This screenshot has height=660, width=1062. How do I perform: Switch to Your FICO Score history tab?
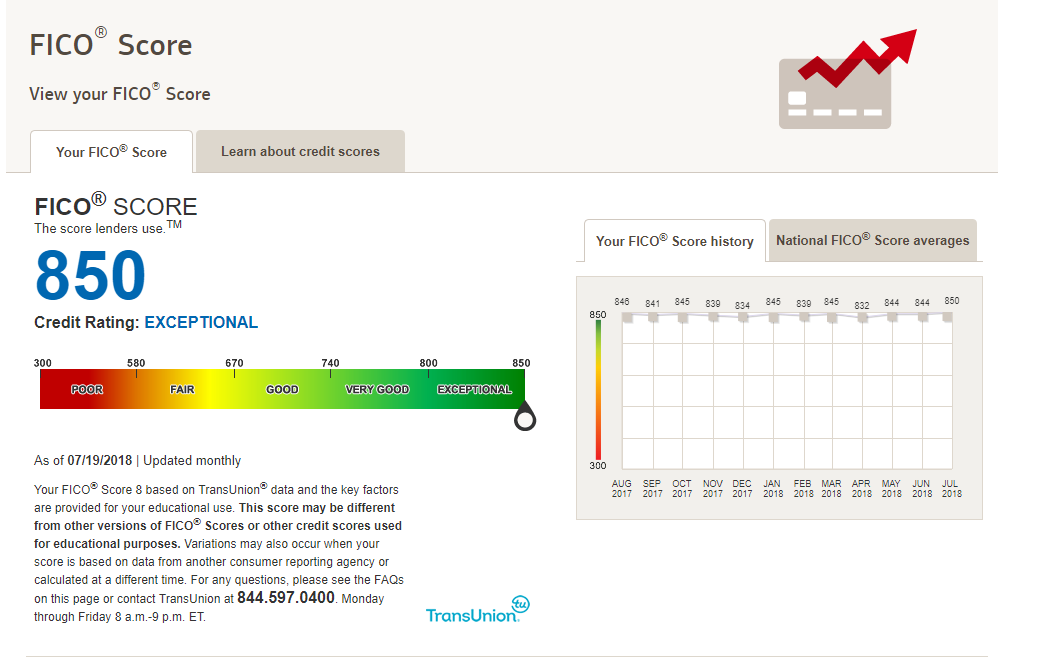click(x=675, y=241)
